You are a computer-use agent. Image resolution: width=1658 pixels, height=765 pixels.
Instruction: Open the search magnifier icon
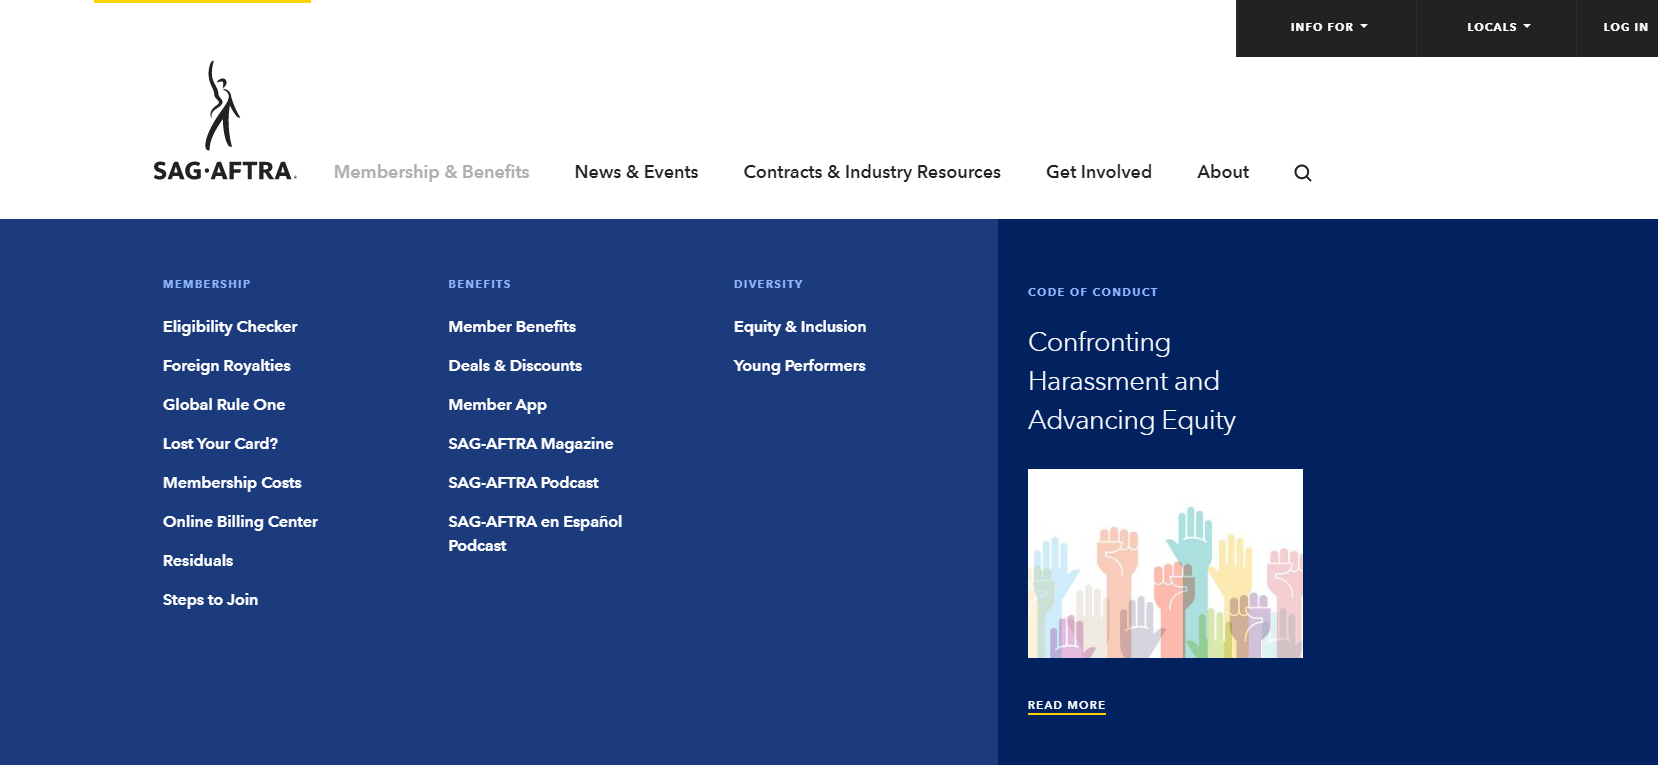coord(1302,173)
